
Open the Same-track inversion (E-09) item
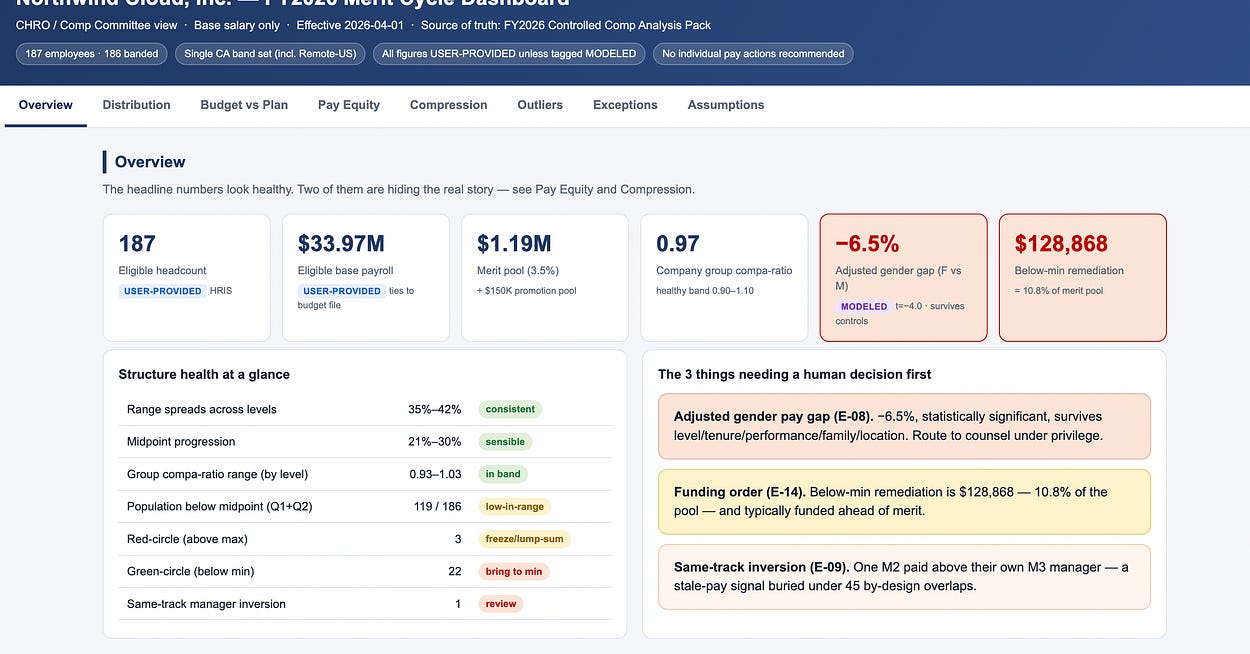tap(904, 577)
